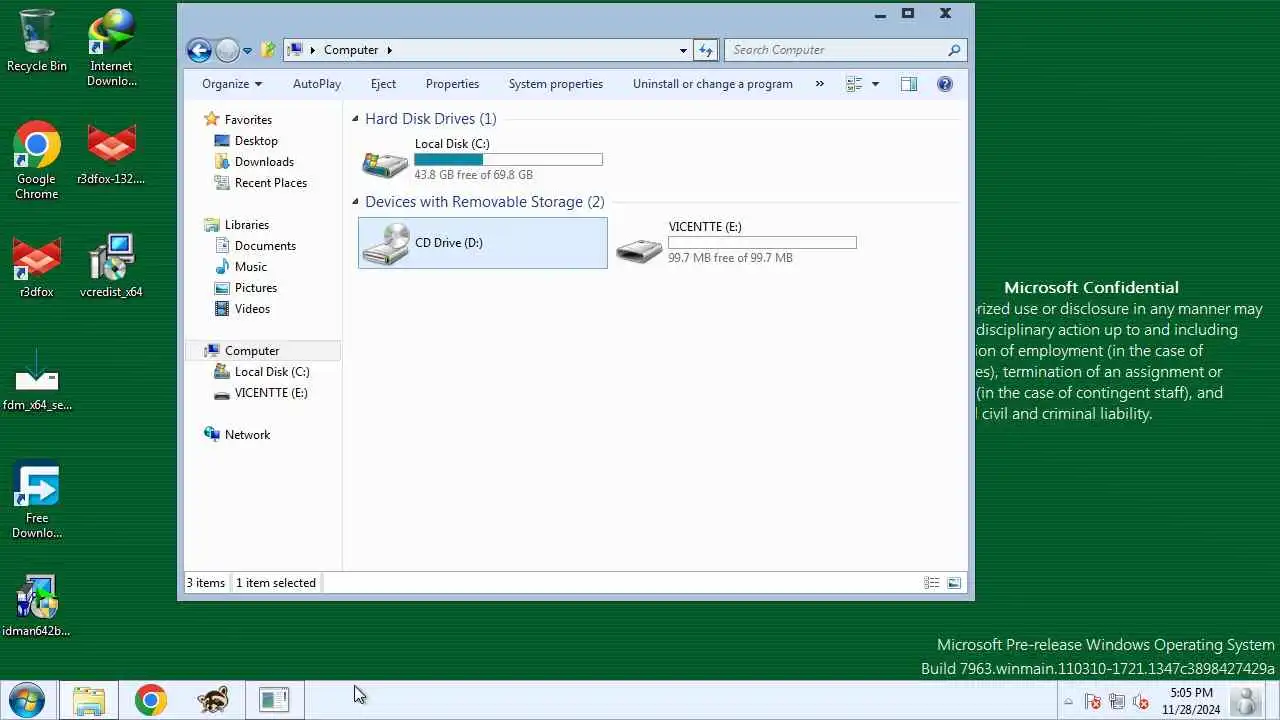1280x720 pixels.
Task: Expand the arrow after Computer breadcrumb
Action: (x=389, y=50)
